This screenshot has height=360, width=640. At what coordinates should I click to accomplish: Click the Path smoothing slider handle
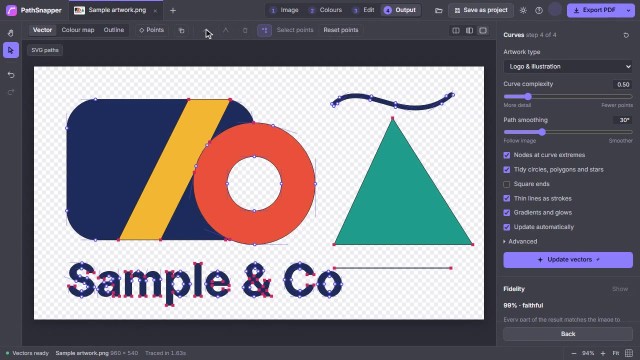(x=542, y=132)
